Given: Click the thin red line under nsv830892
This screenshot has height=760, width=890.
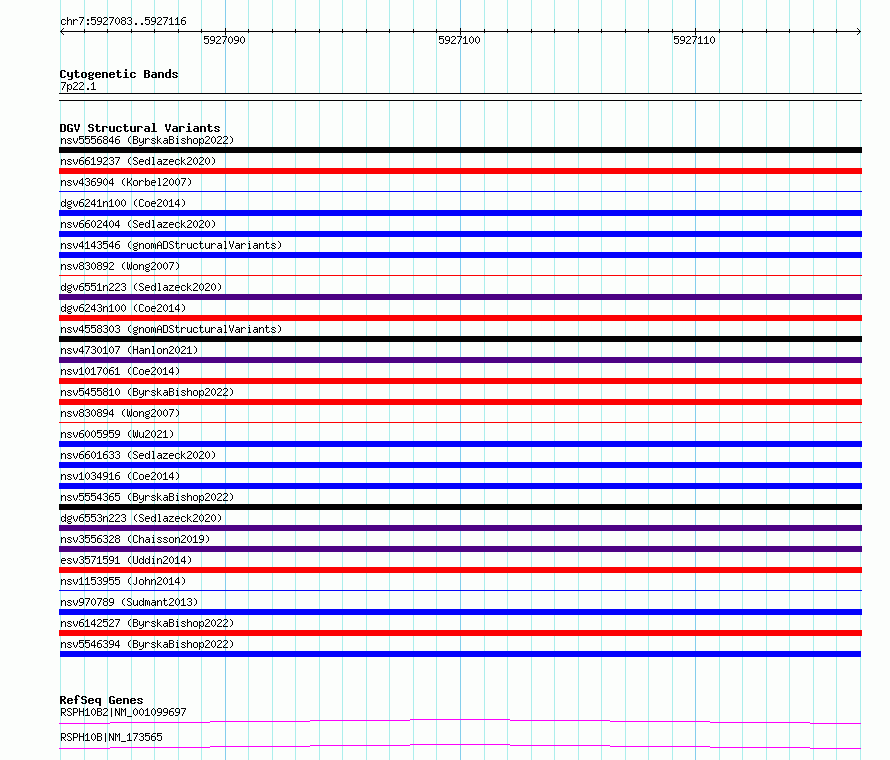Looking at the screenshot, I should click(460, 276).
